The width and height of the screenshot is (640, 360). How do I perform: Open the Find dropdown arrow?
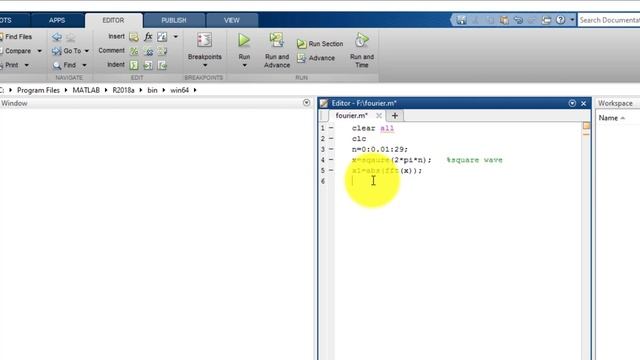click(x=84, y=65)
